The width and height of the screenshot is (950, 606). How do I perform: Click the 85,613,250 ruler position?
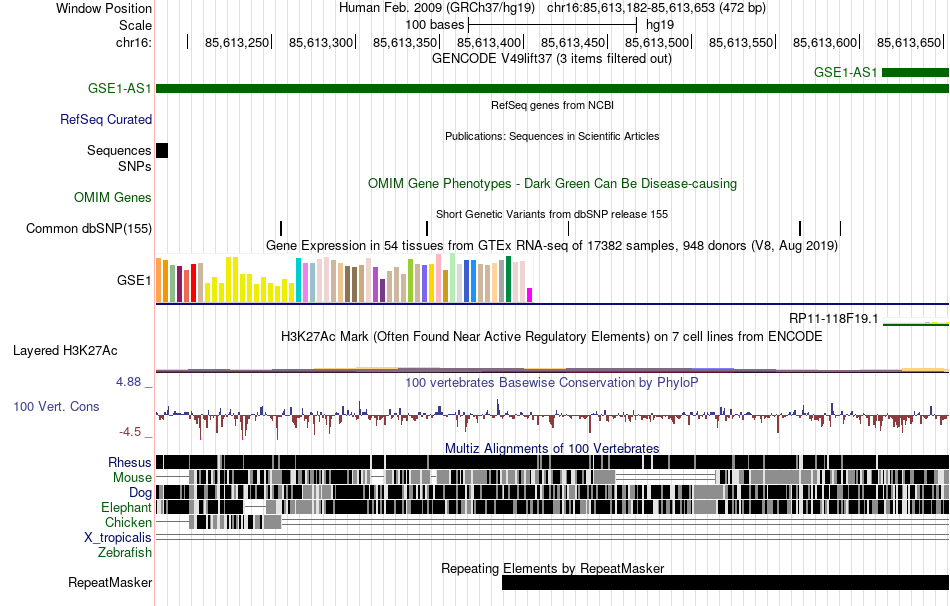tap(236, 42)
